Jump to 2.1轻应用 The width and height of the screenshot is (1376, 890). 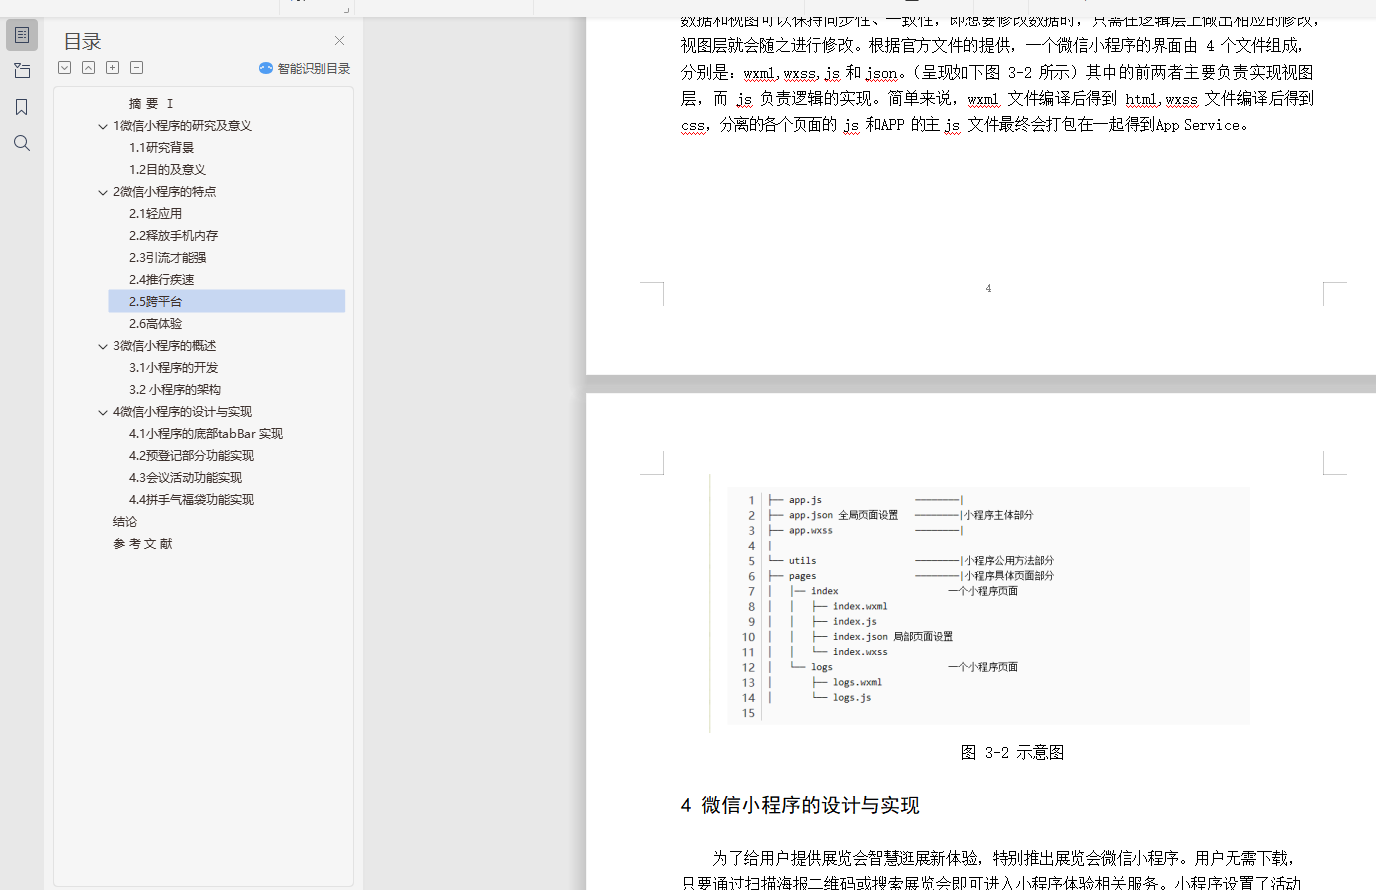tap(155, 213)
